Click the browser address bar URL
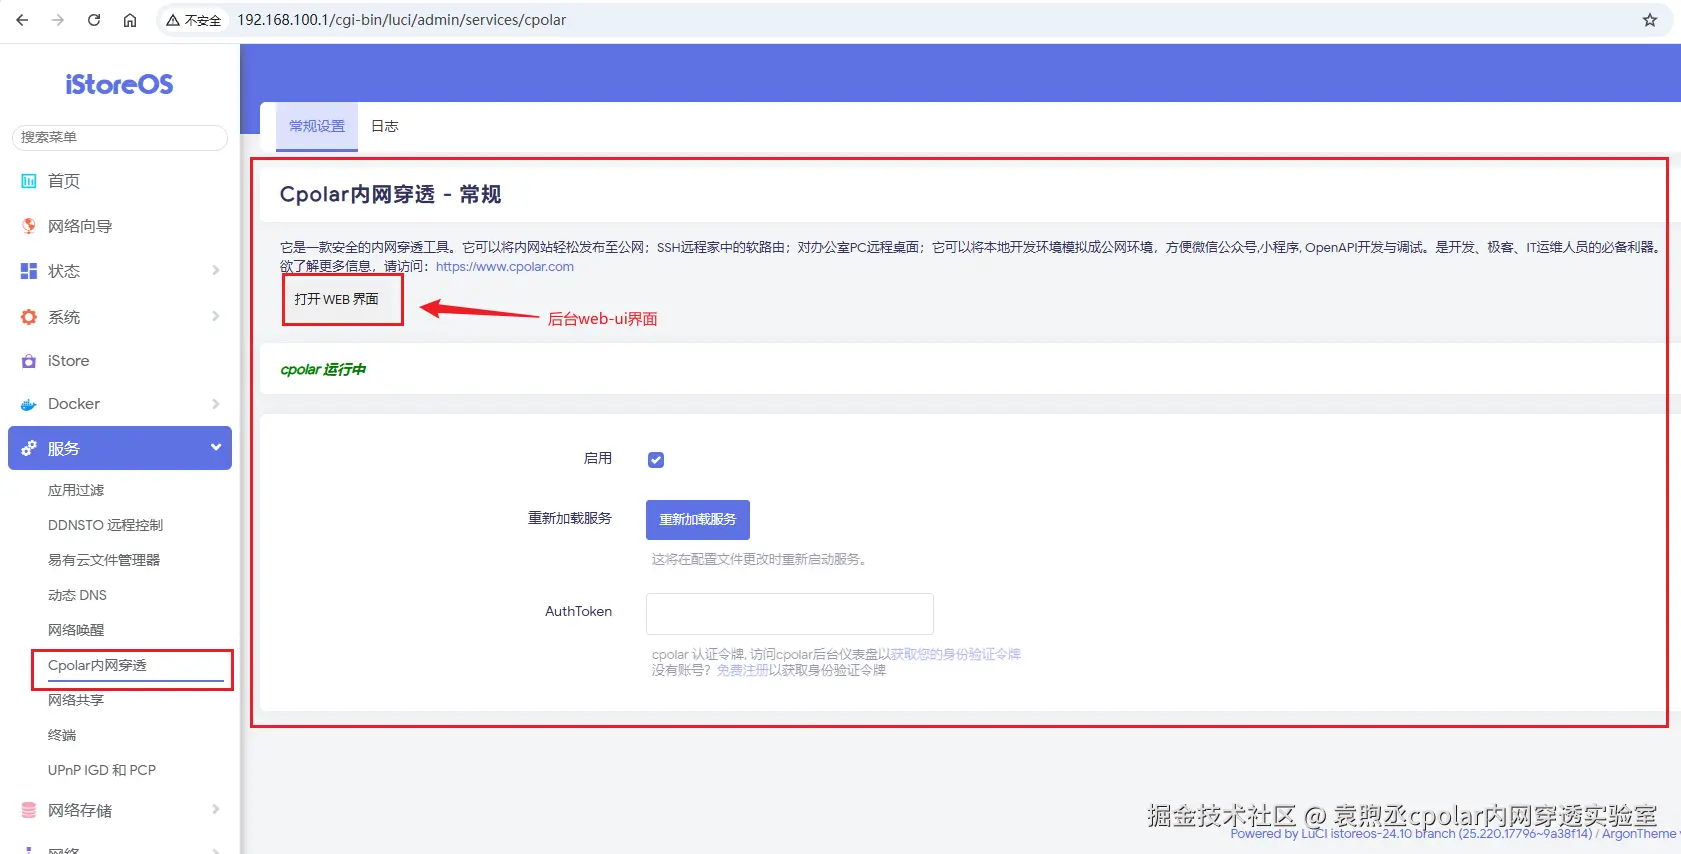The height and width of the screenshot is (854, 1681). click(401, 20)
